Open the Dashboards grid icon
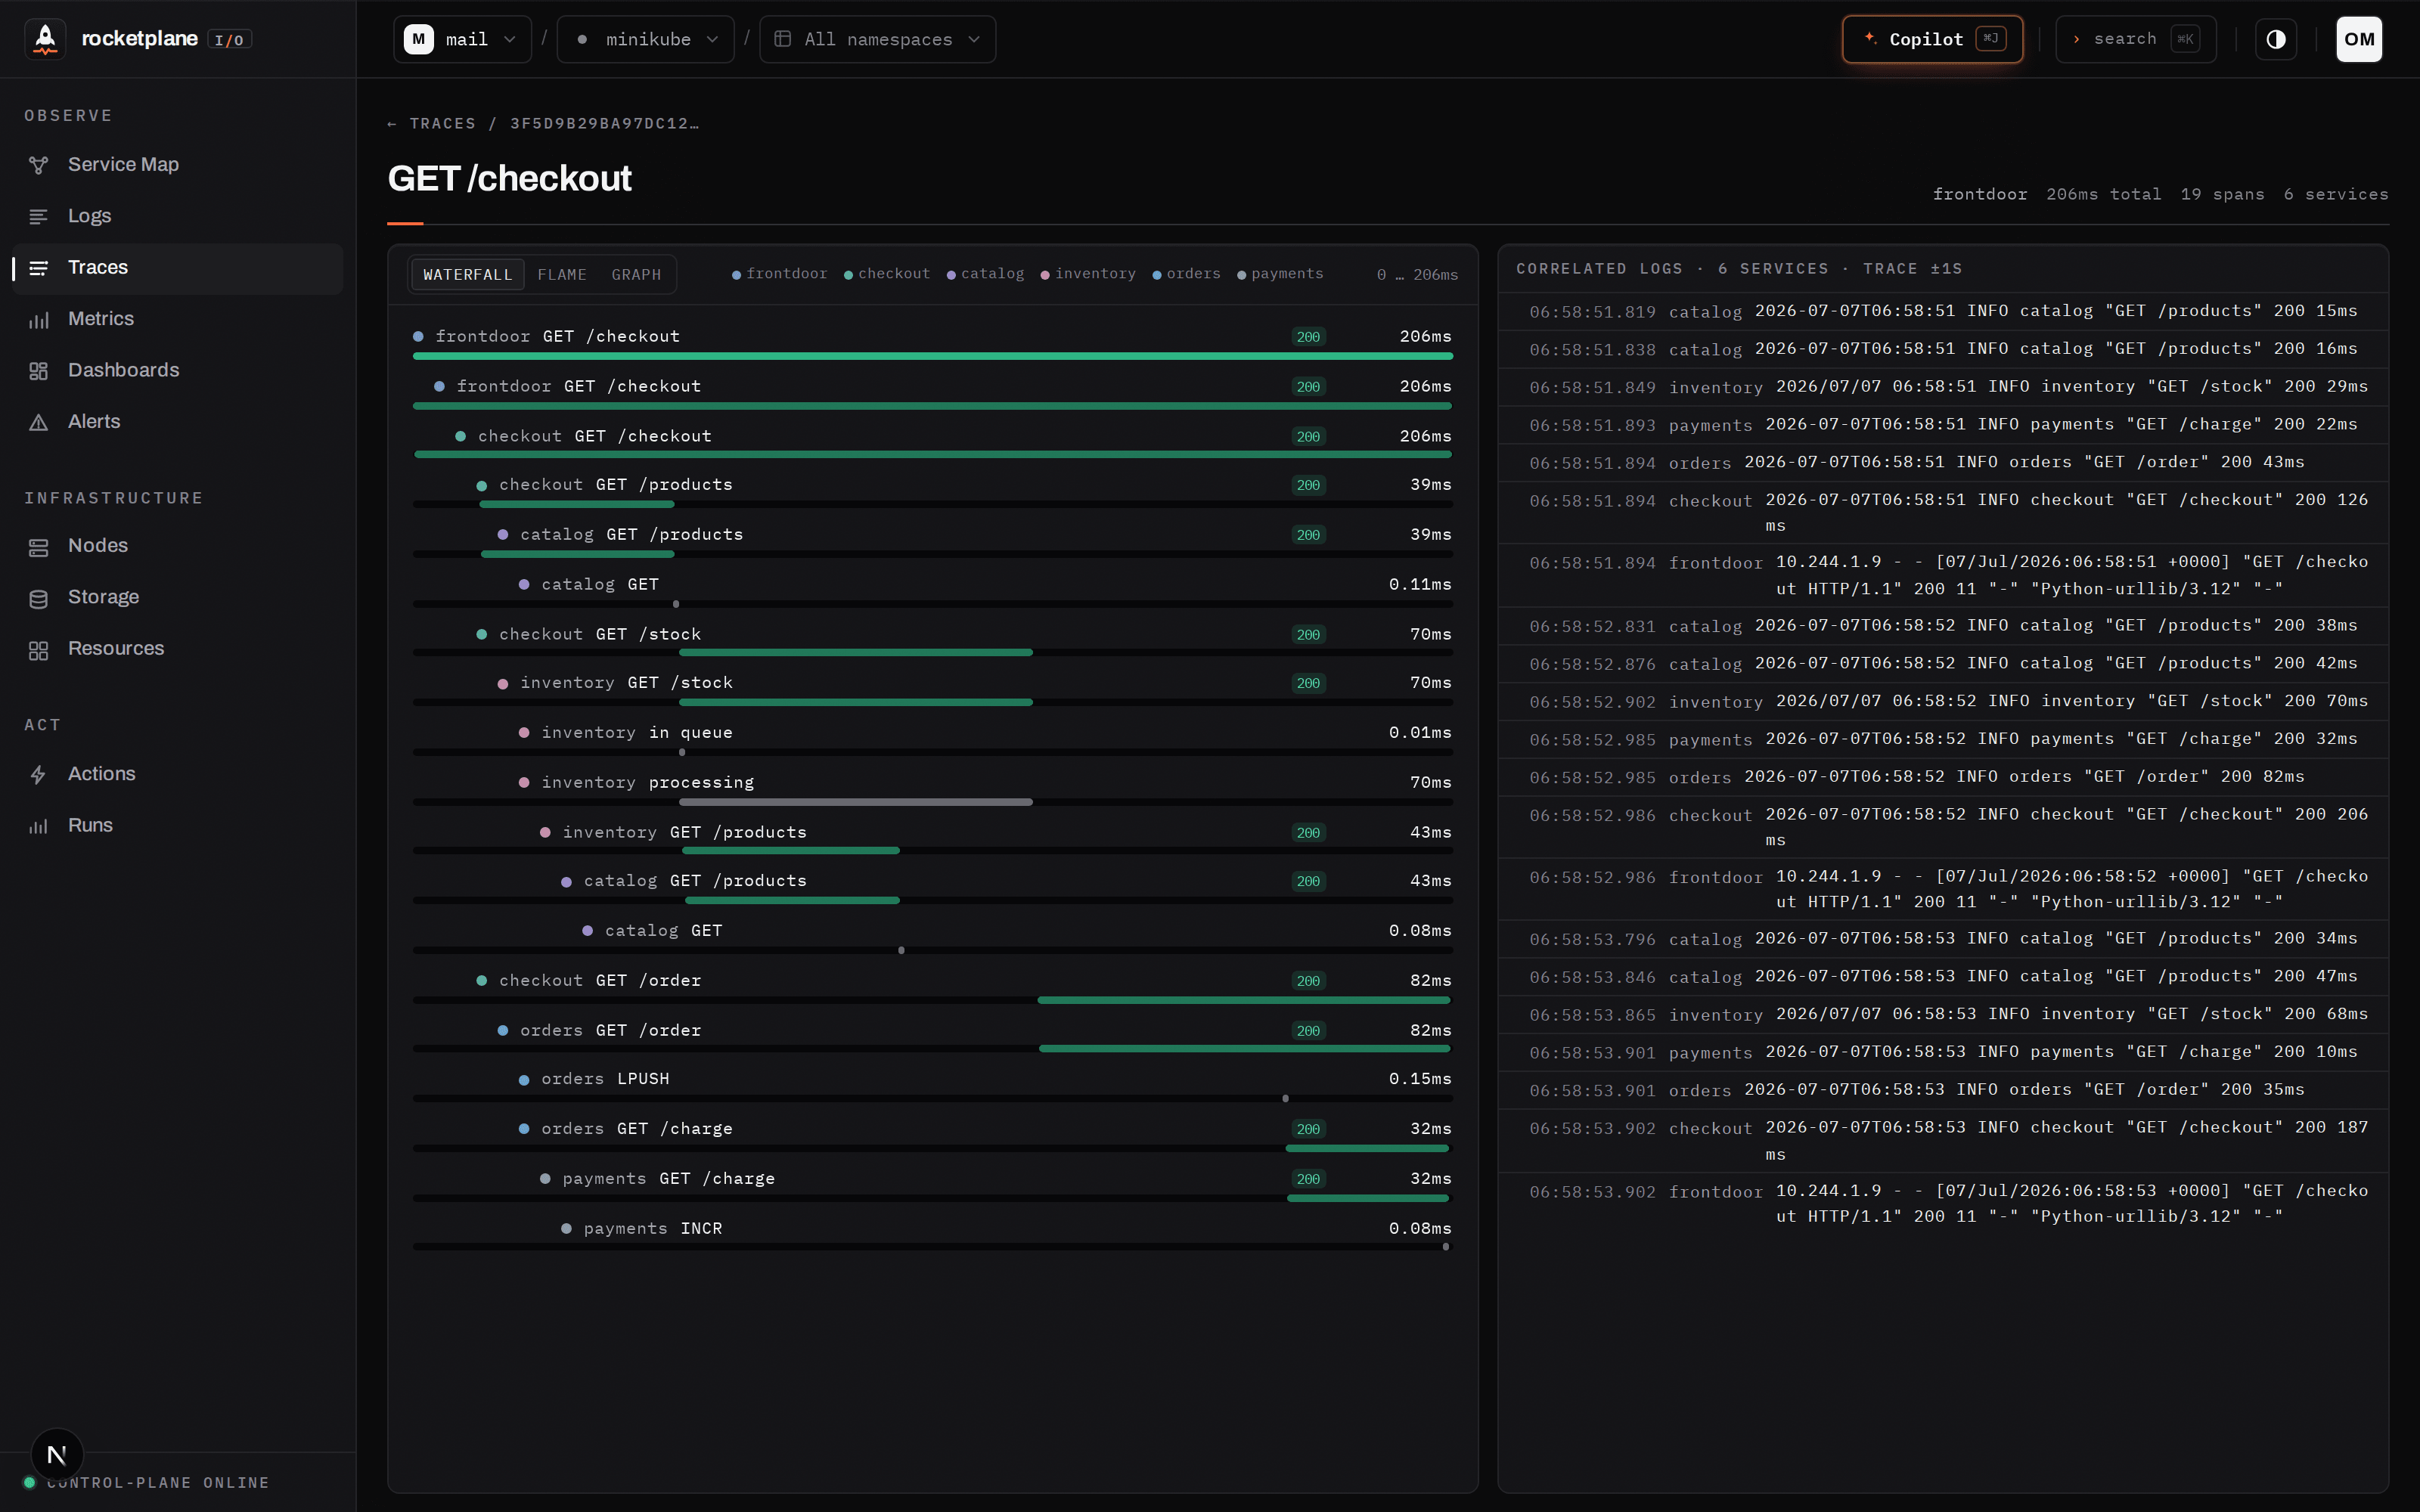The height and width of the screenshot is (1512, 2420). pyautogui.click(x=38, y=371)
